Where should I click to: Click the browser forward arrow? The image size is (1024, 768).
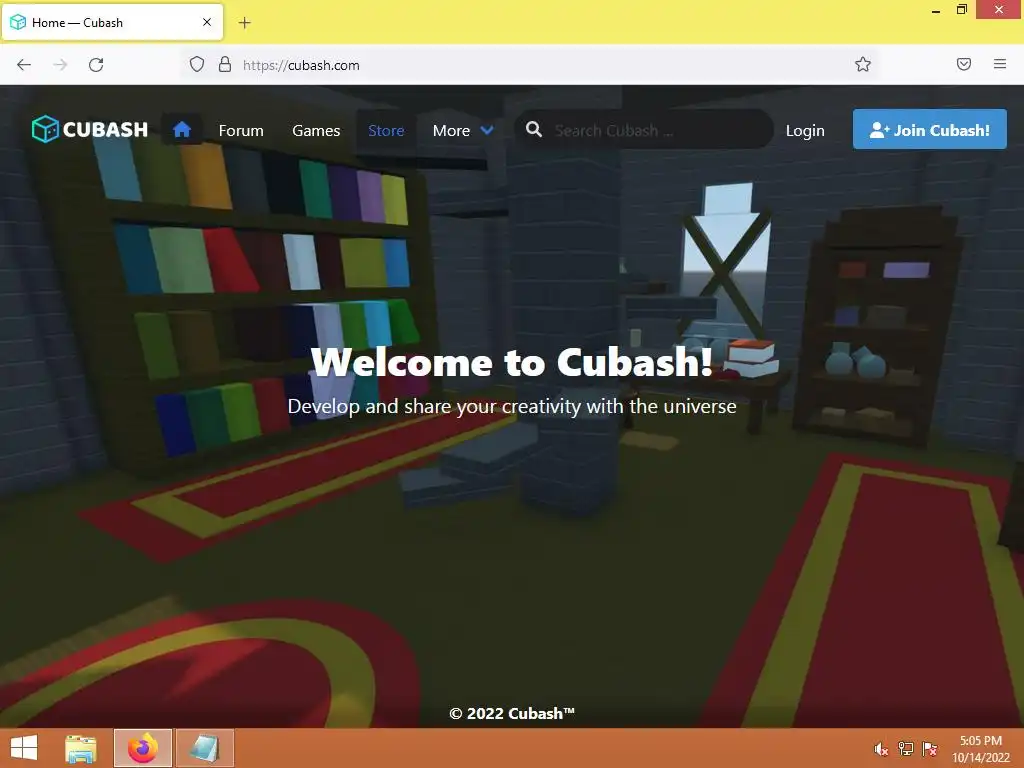click(x=60, y=65)
